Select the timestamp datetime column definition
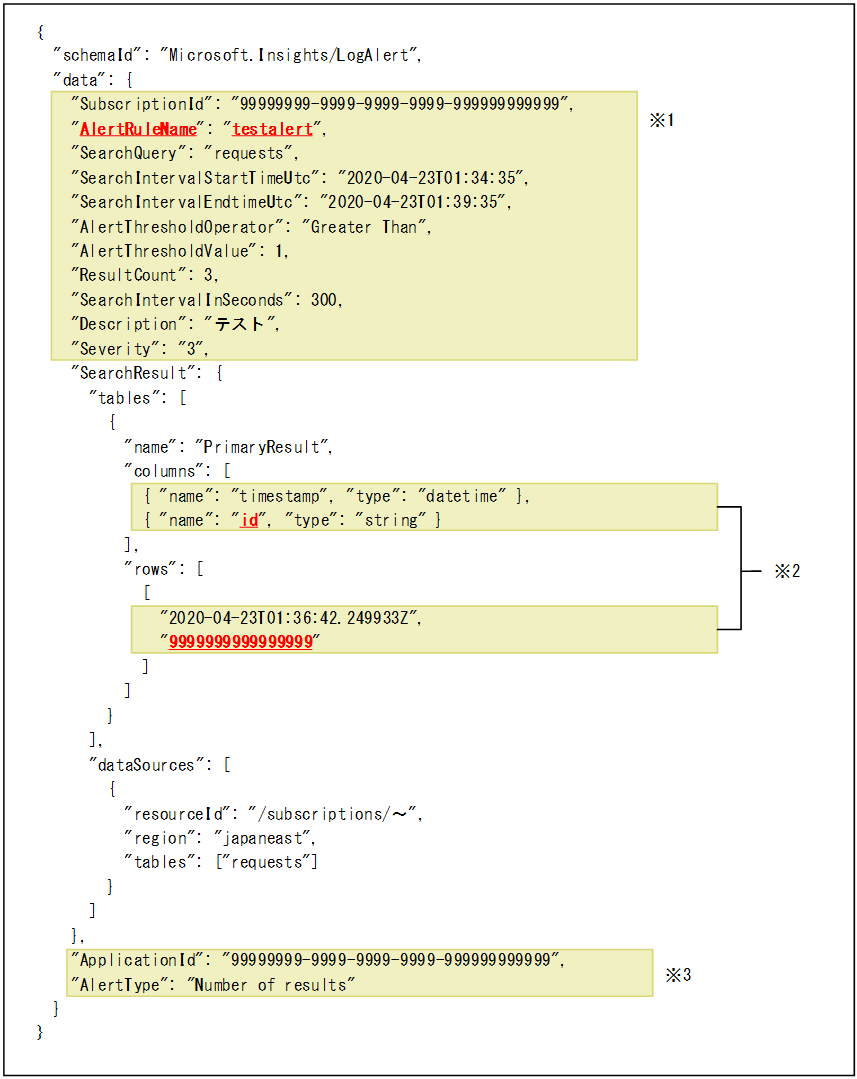The width and height of the screenshot is (857, 1079). (337, 496)
